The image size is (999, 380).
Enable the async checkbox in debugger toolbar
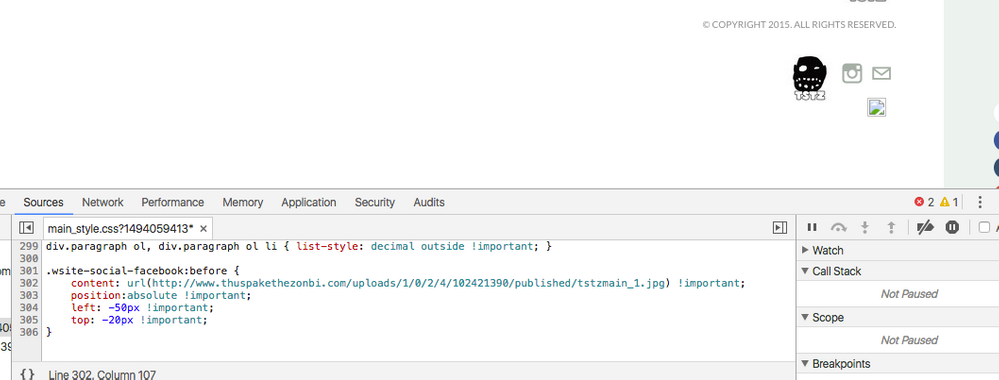984,228
